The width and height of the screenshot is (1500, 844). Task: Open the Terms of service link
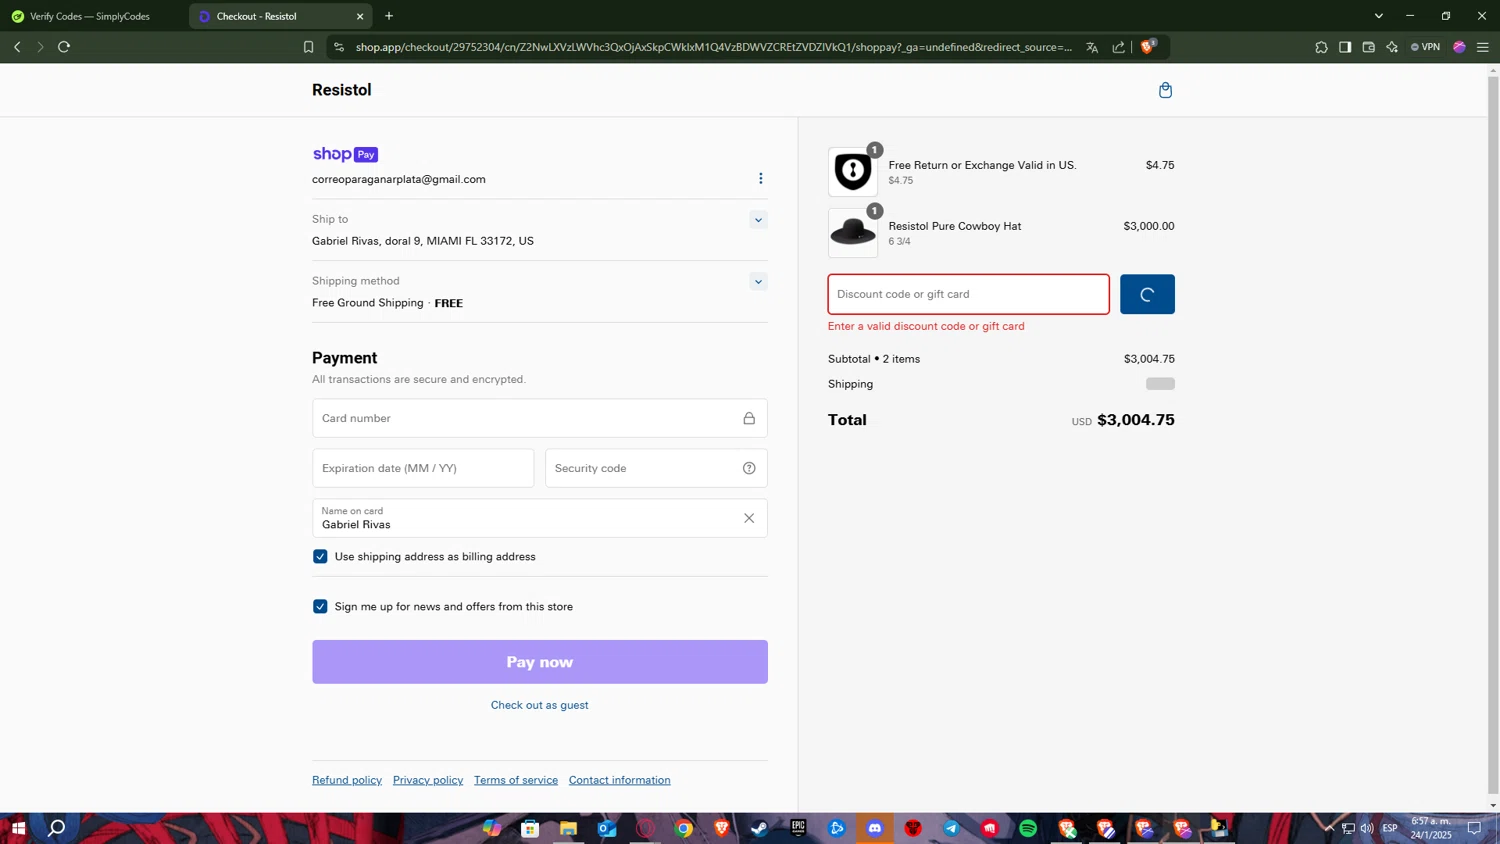pyautogui.click(x=516, y=780)
